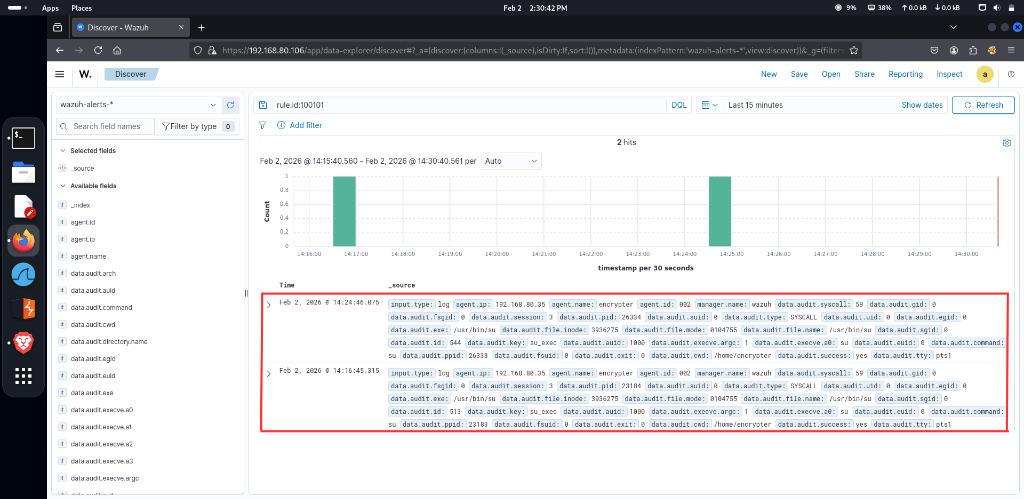The height and width of the screenshot is (499, 1024).
Task: Click the Discover breadcrumb
Action: click(131, 74)
